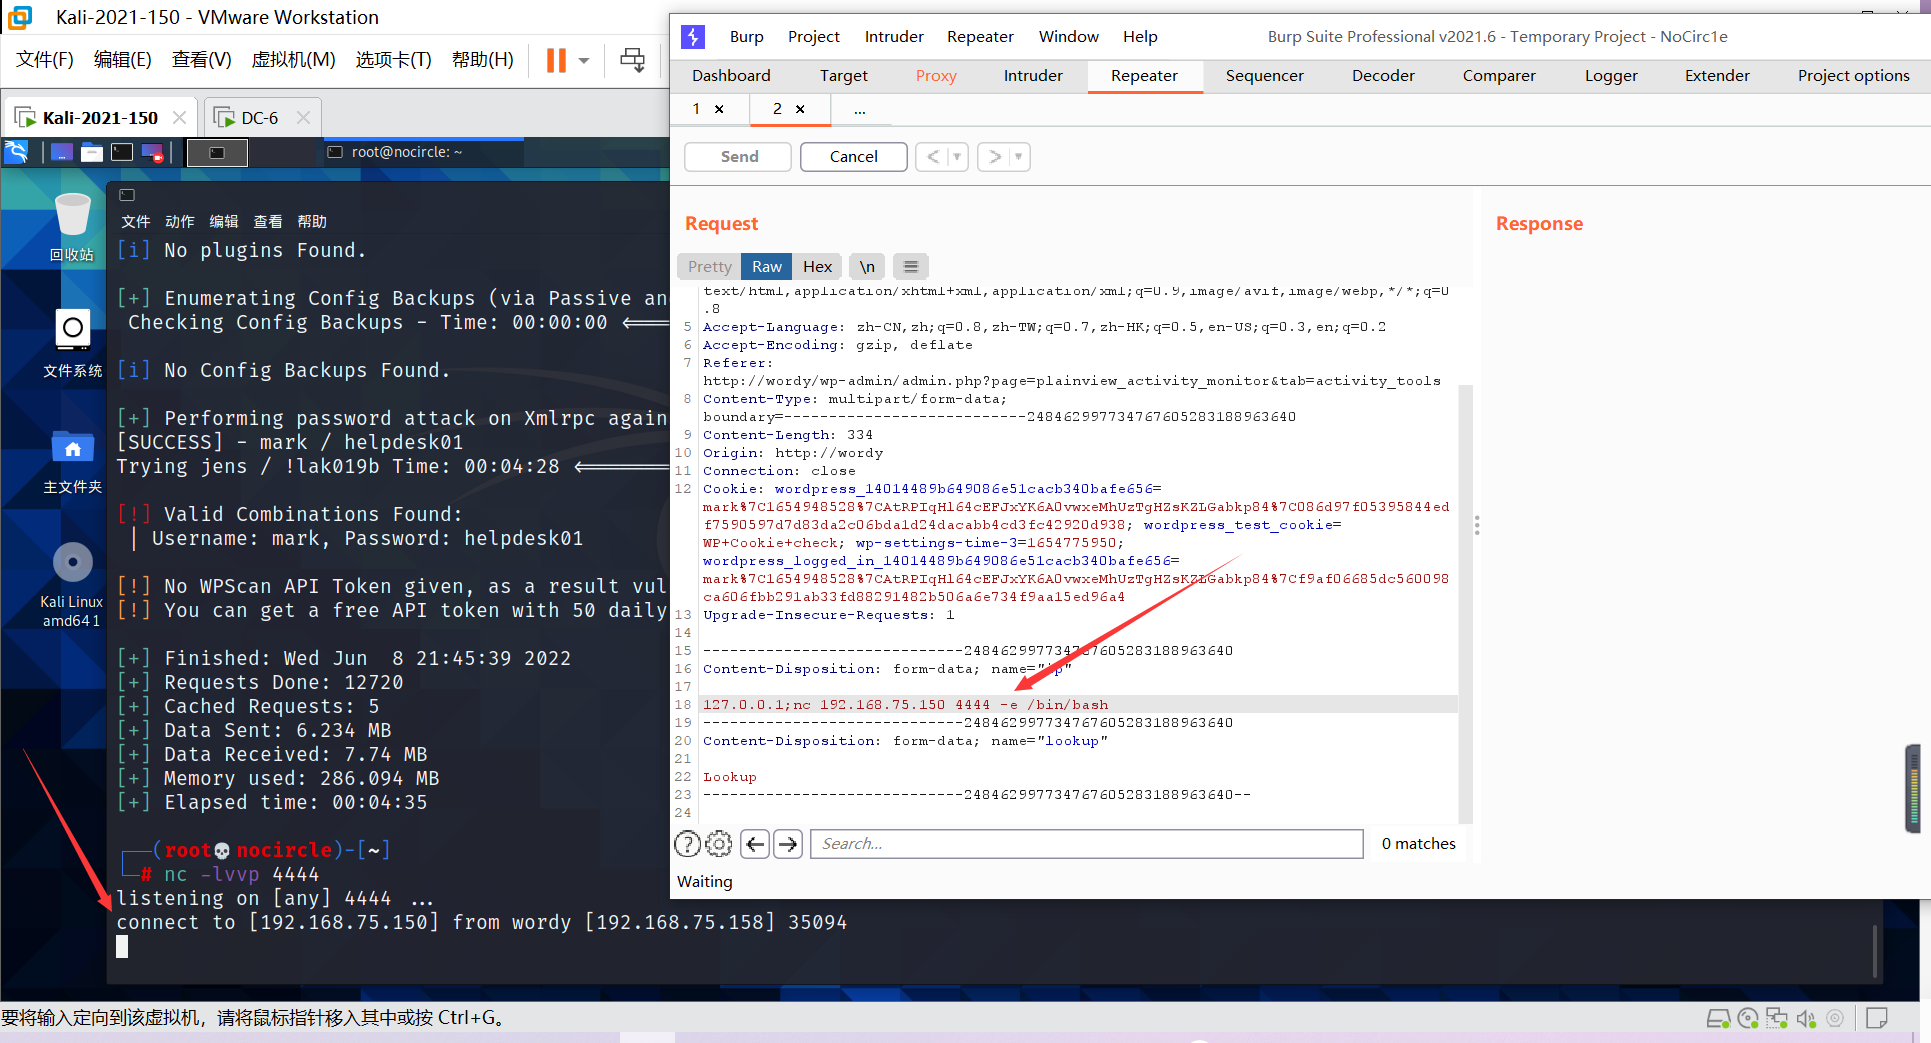Switch request view to Pretty
The image size is (1931, 1043).
click(710, 267)
